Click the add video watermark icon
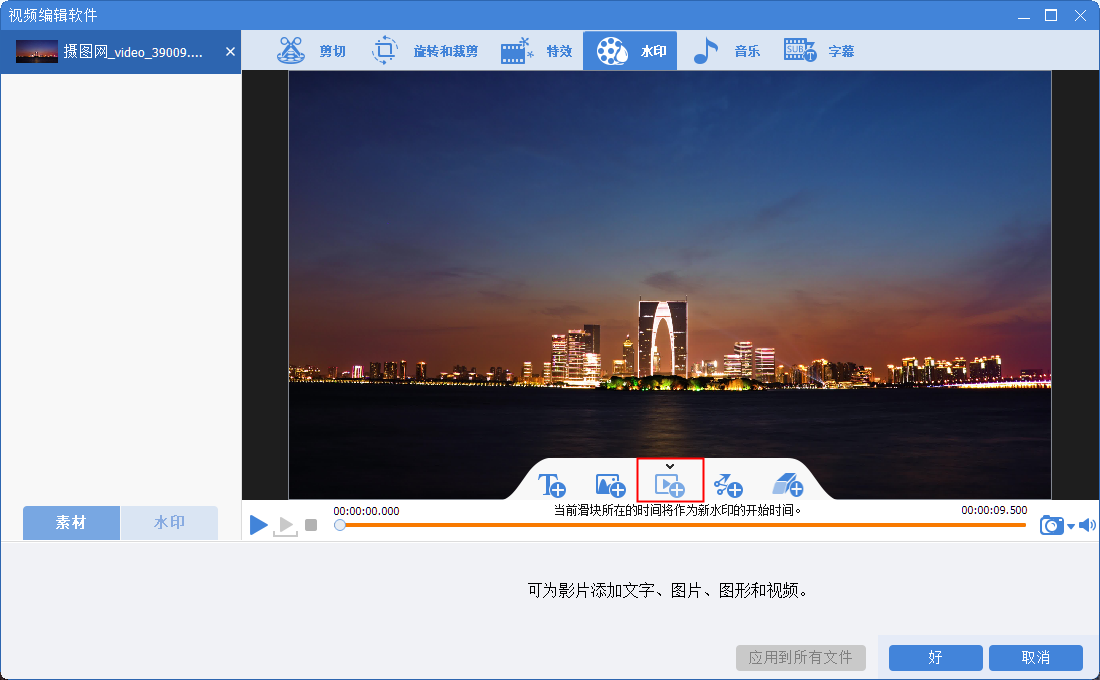Viewport: 1100px width, 680px height. click(x=669, y=486)
